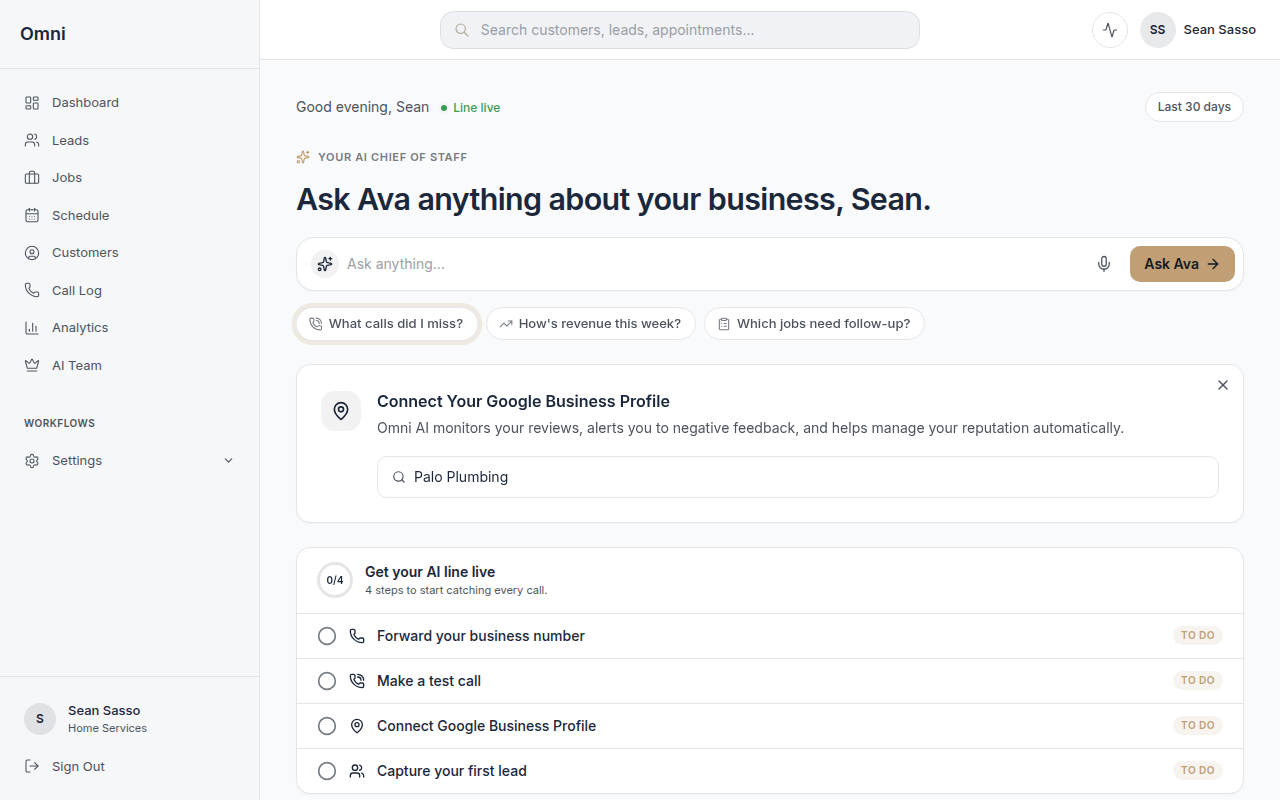Click the Omni logo text
Screen dimensions: 1280x800
pos(43,34)
